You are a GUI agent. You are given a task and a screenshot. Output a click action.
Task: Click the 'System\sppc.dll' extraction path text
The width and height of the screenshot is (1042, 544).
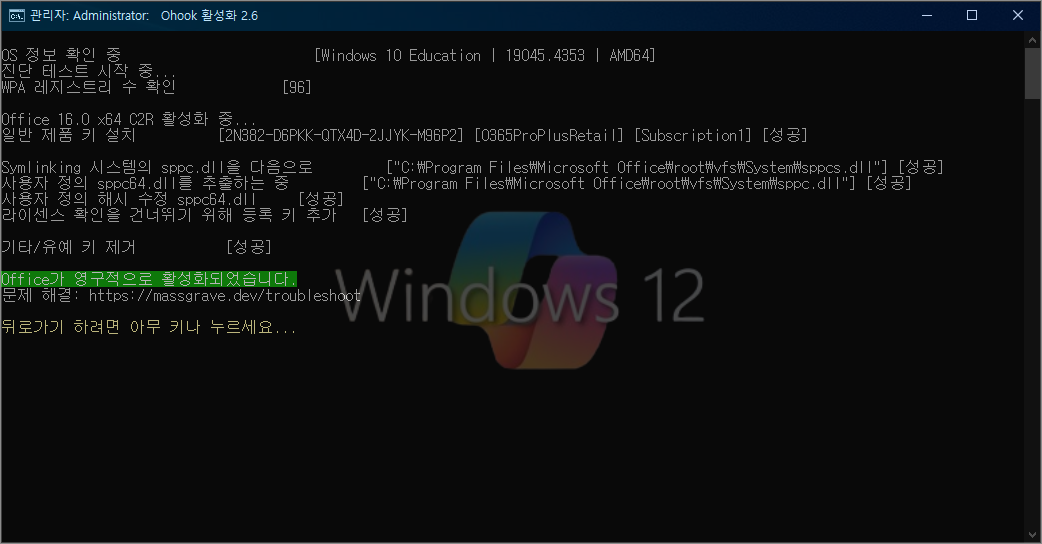[x=609, y=183]
